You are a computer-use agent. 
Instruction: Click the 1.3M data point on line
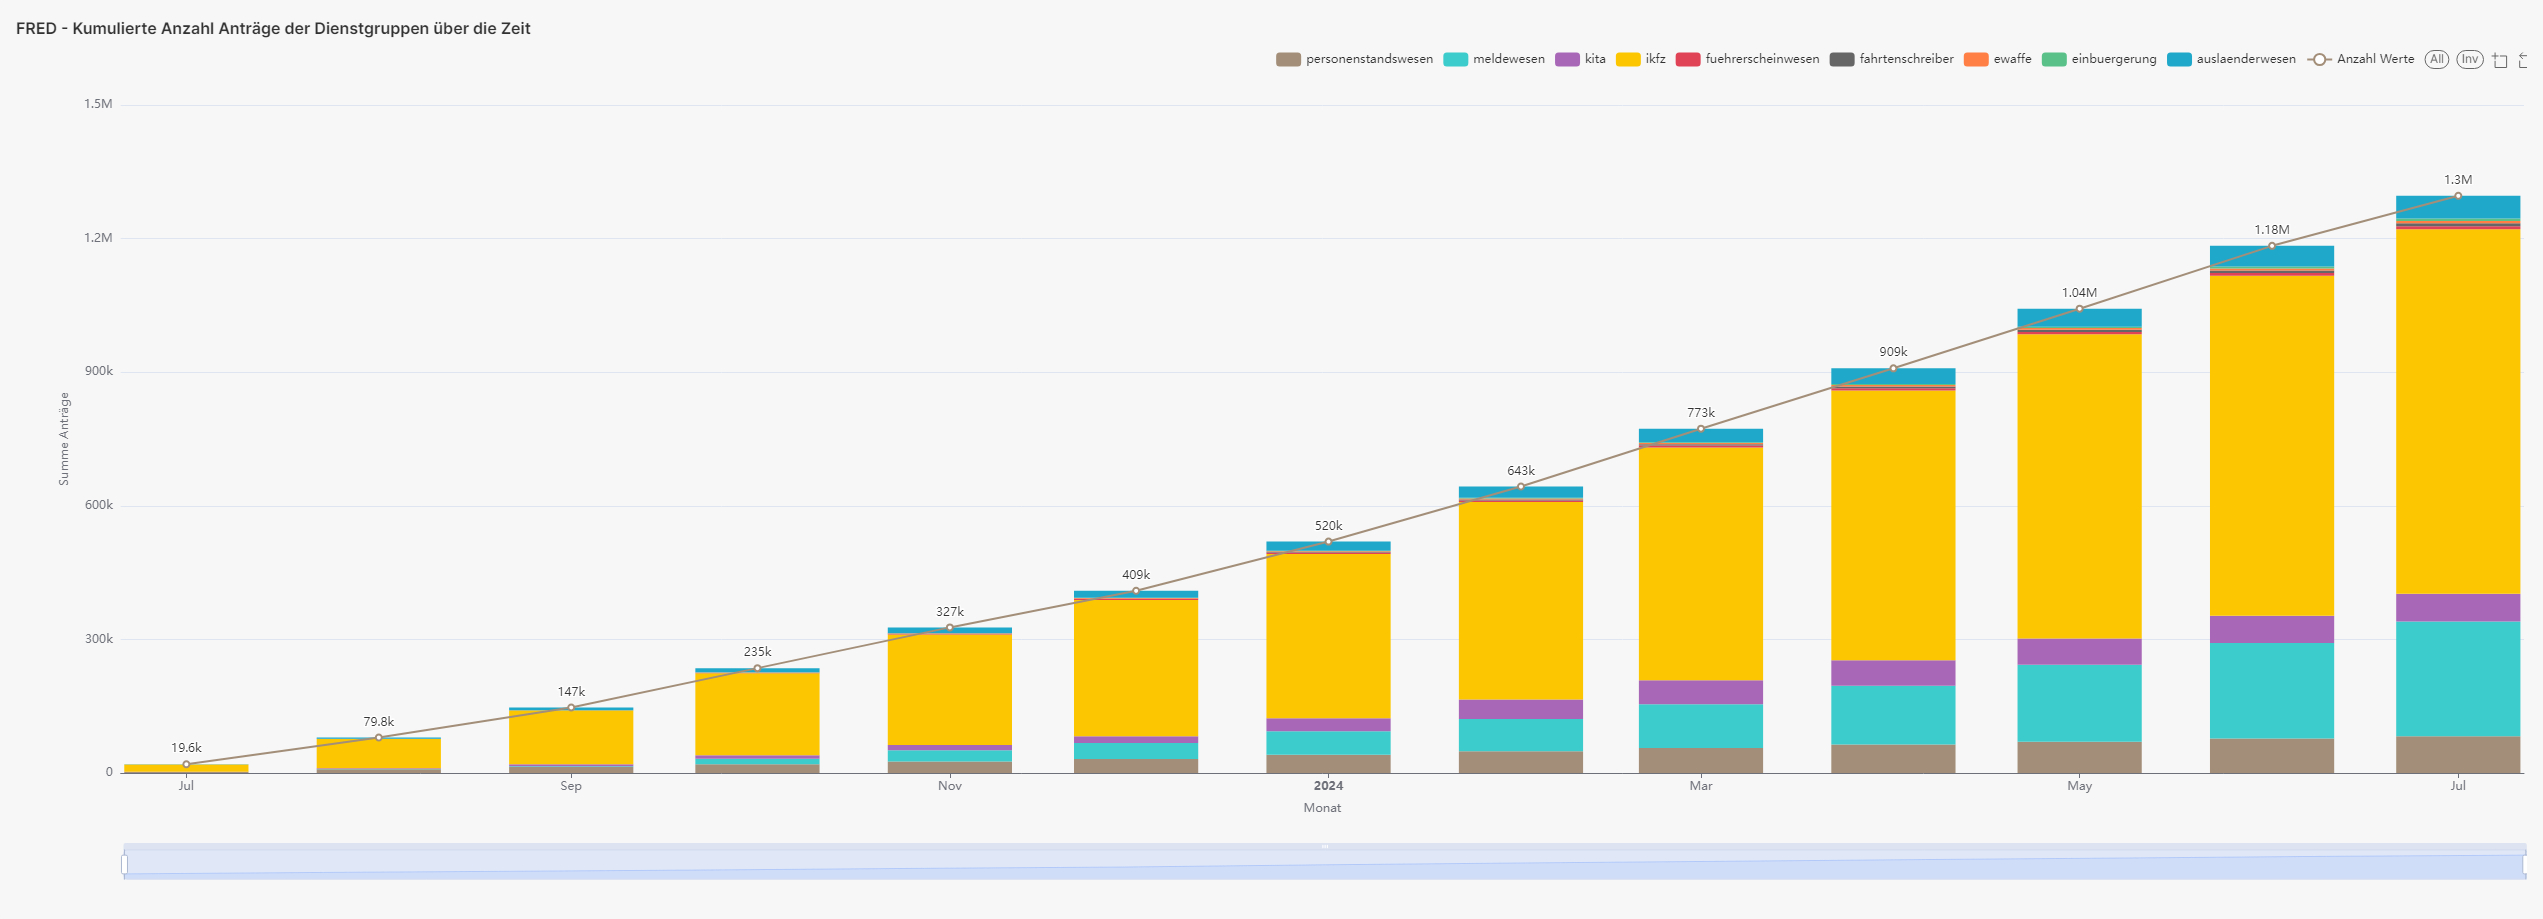click(2458, 196)
